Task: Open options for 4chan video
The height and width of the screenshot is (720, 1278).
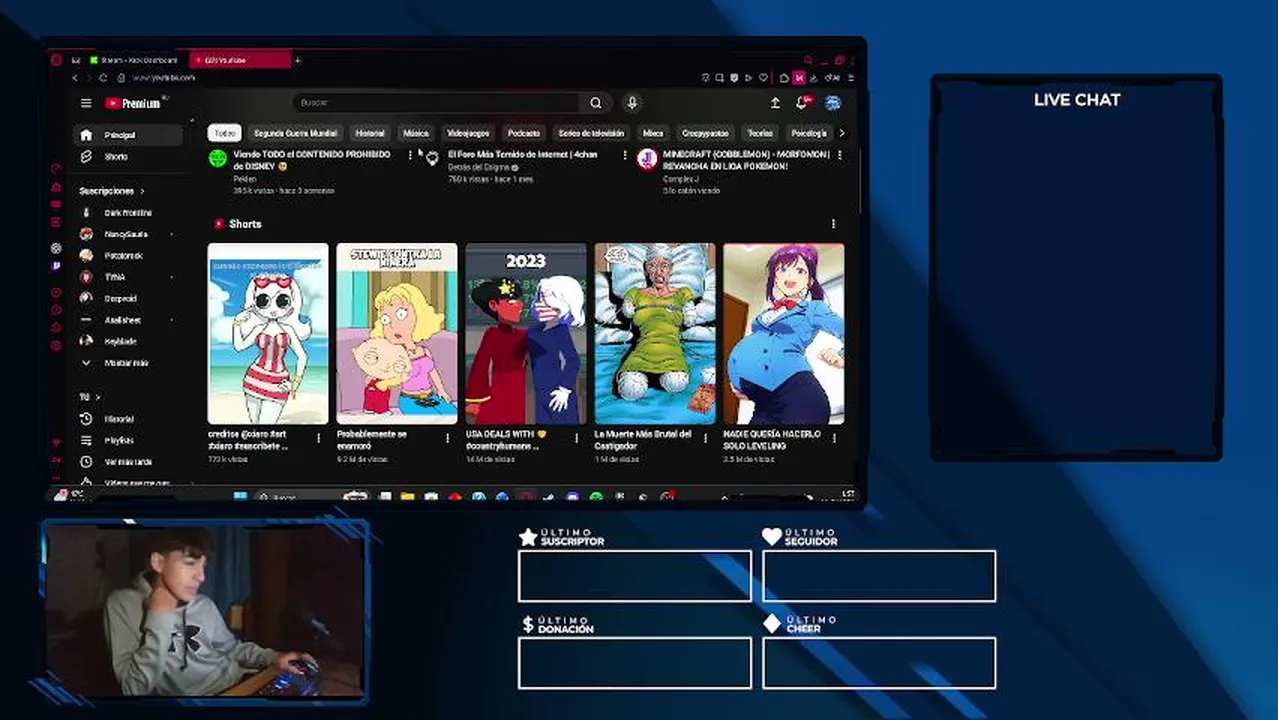Action: click(625, 156)
